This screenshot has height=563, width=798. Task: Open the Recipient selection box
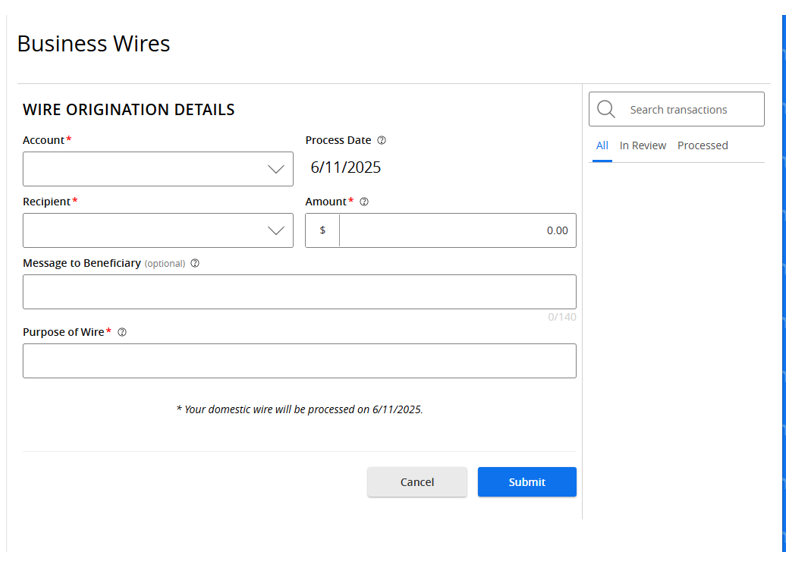(158, 231)
